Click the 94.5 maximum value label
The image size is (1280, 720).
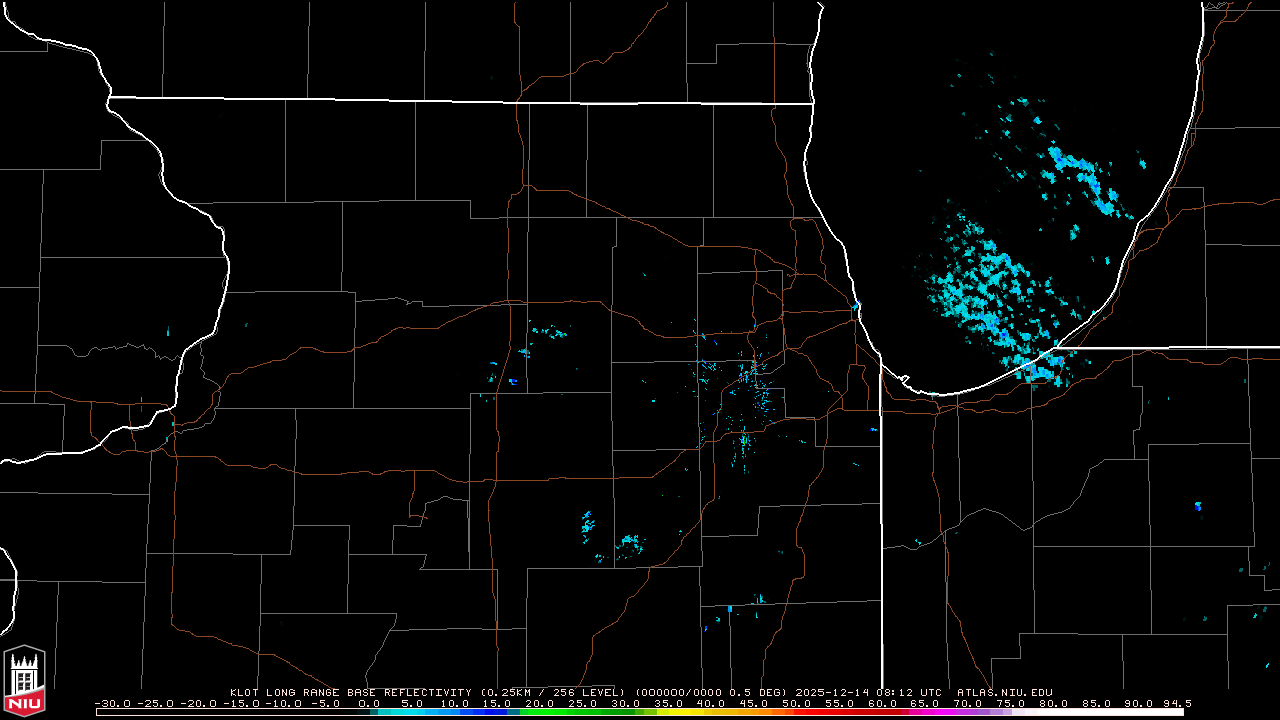pos(1176,703)
